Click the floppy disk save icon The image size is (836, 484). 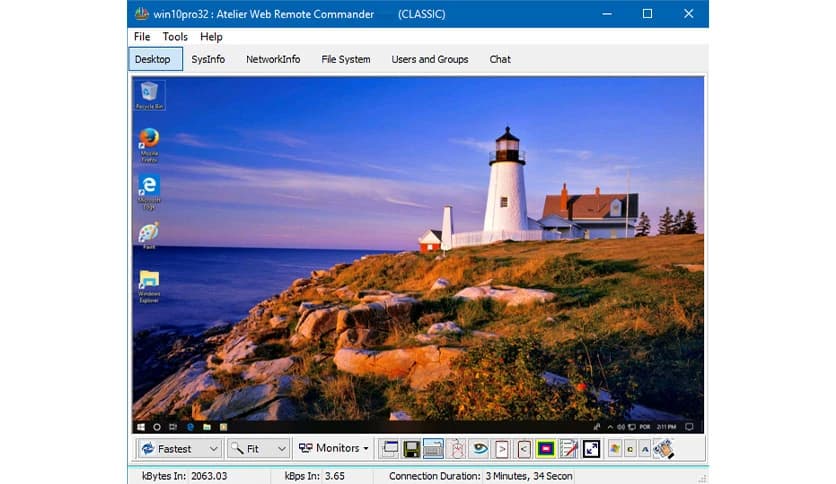(x=411, y=449)
